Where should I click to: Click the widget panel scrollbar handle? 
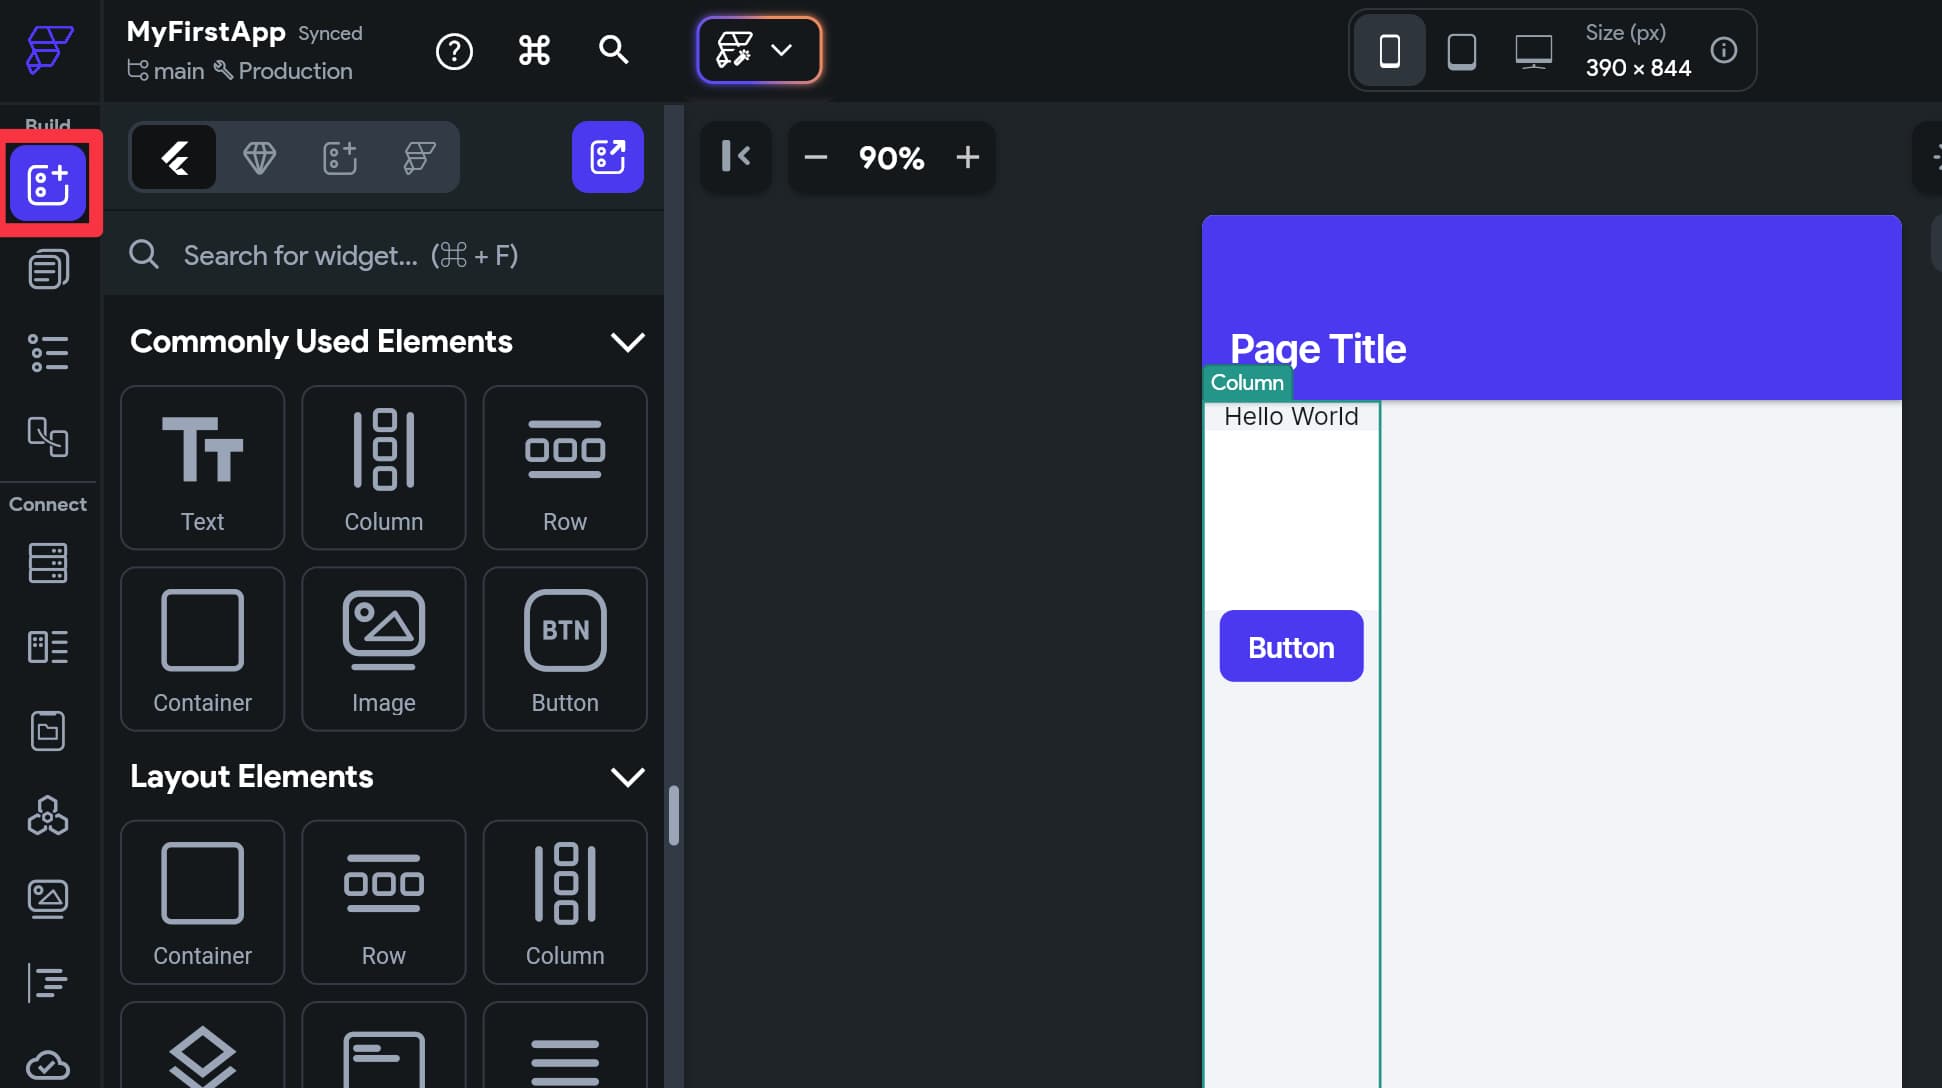coord(674,815)
